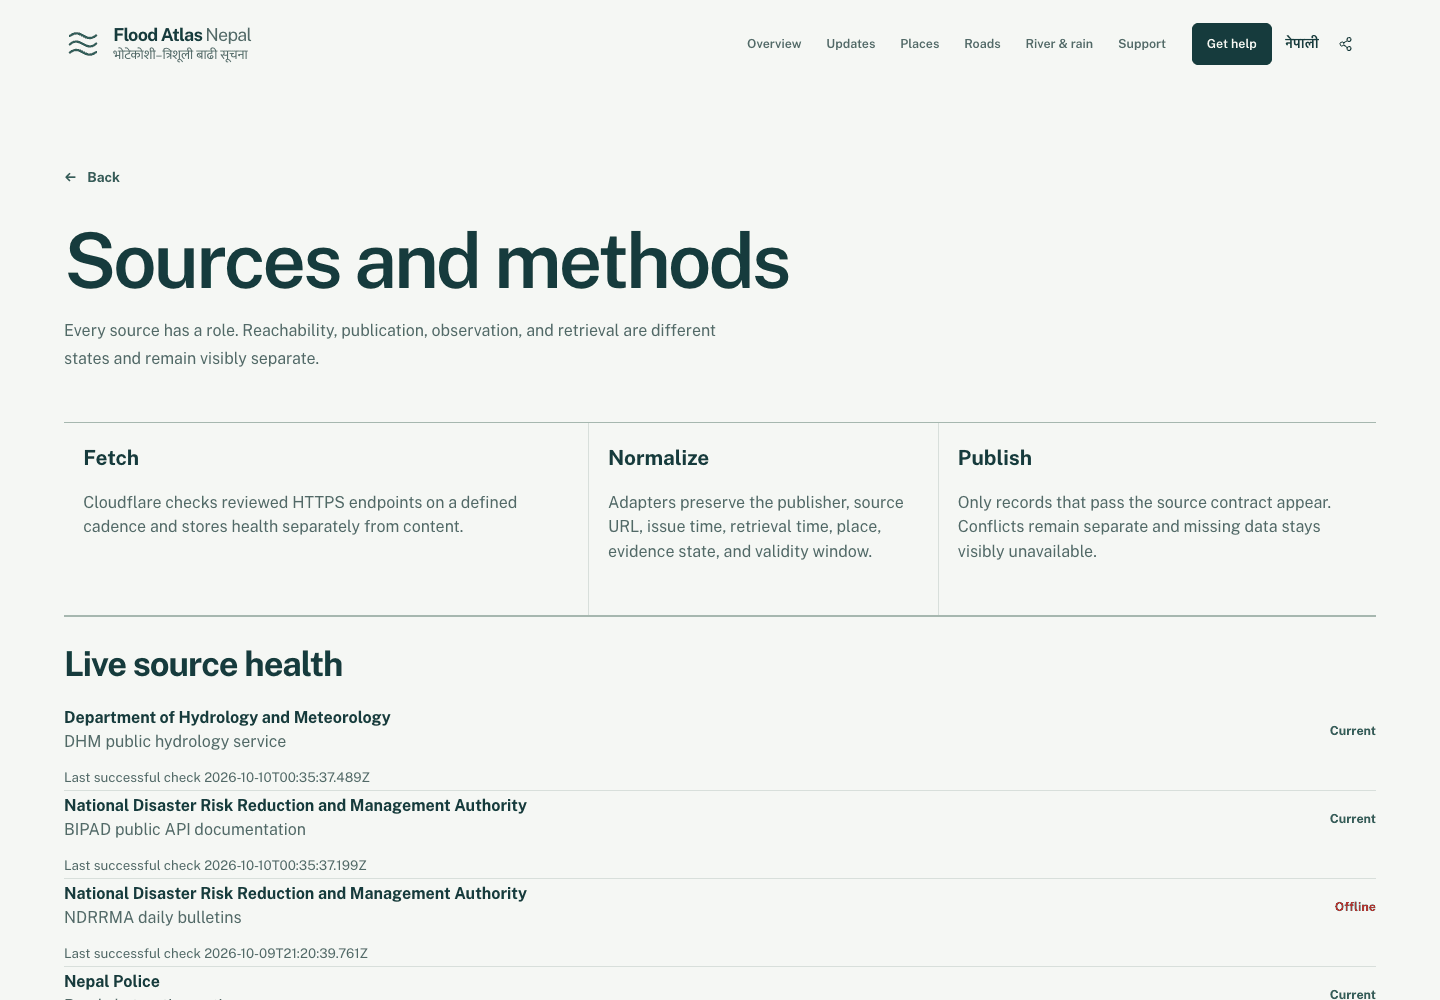
Task: Click the 'Only records that pass' description
Action: (1144, 527)
